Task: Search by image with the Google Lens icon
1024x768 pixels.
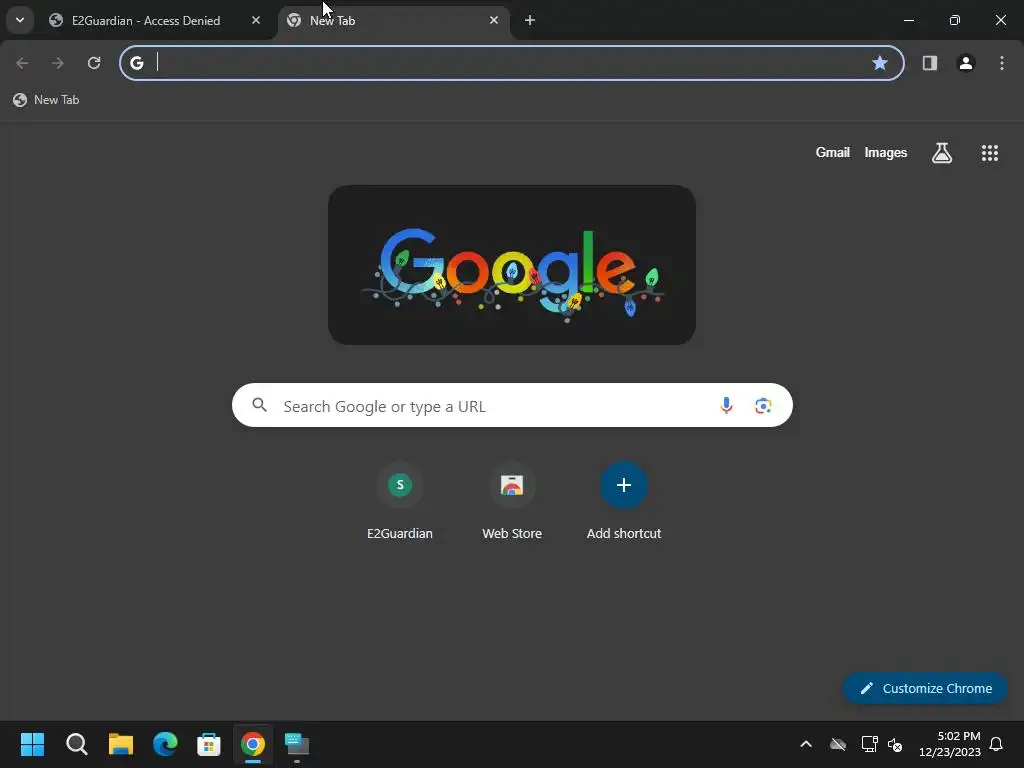Action: coord(763,406)
